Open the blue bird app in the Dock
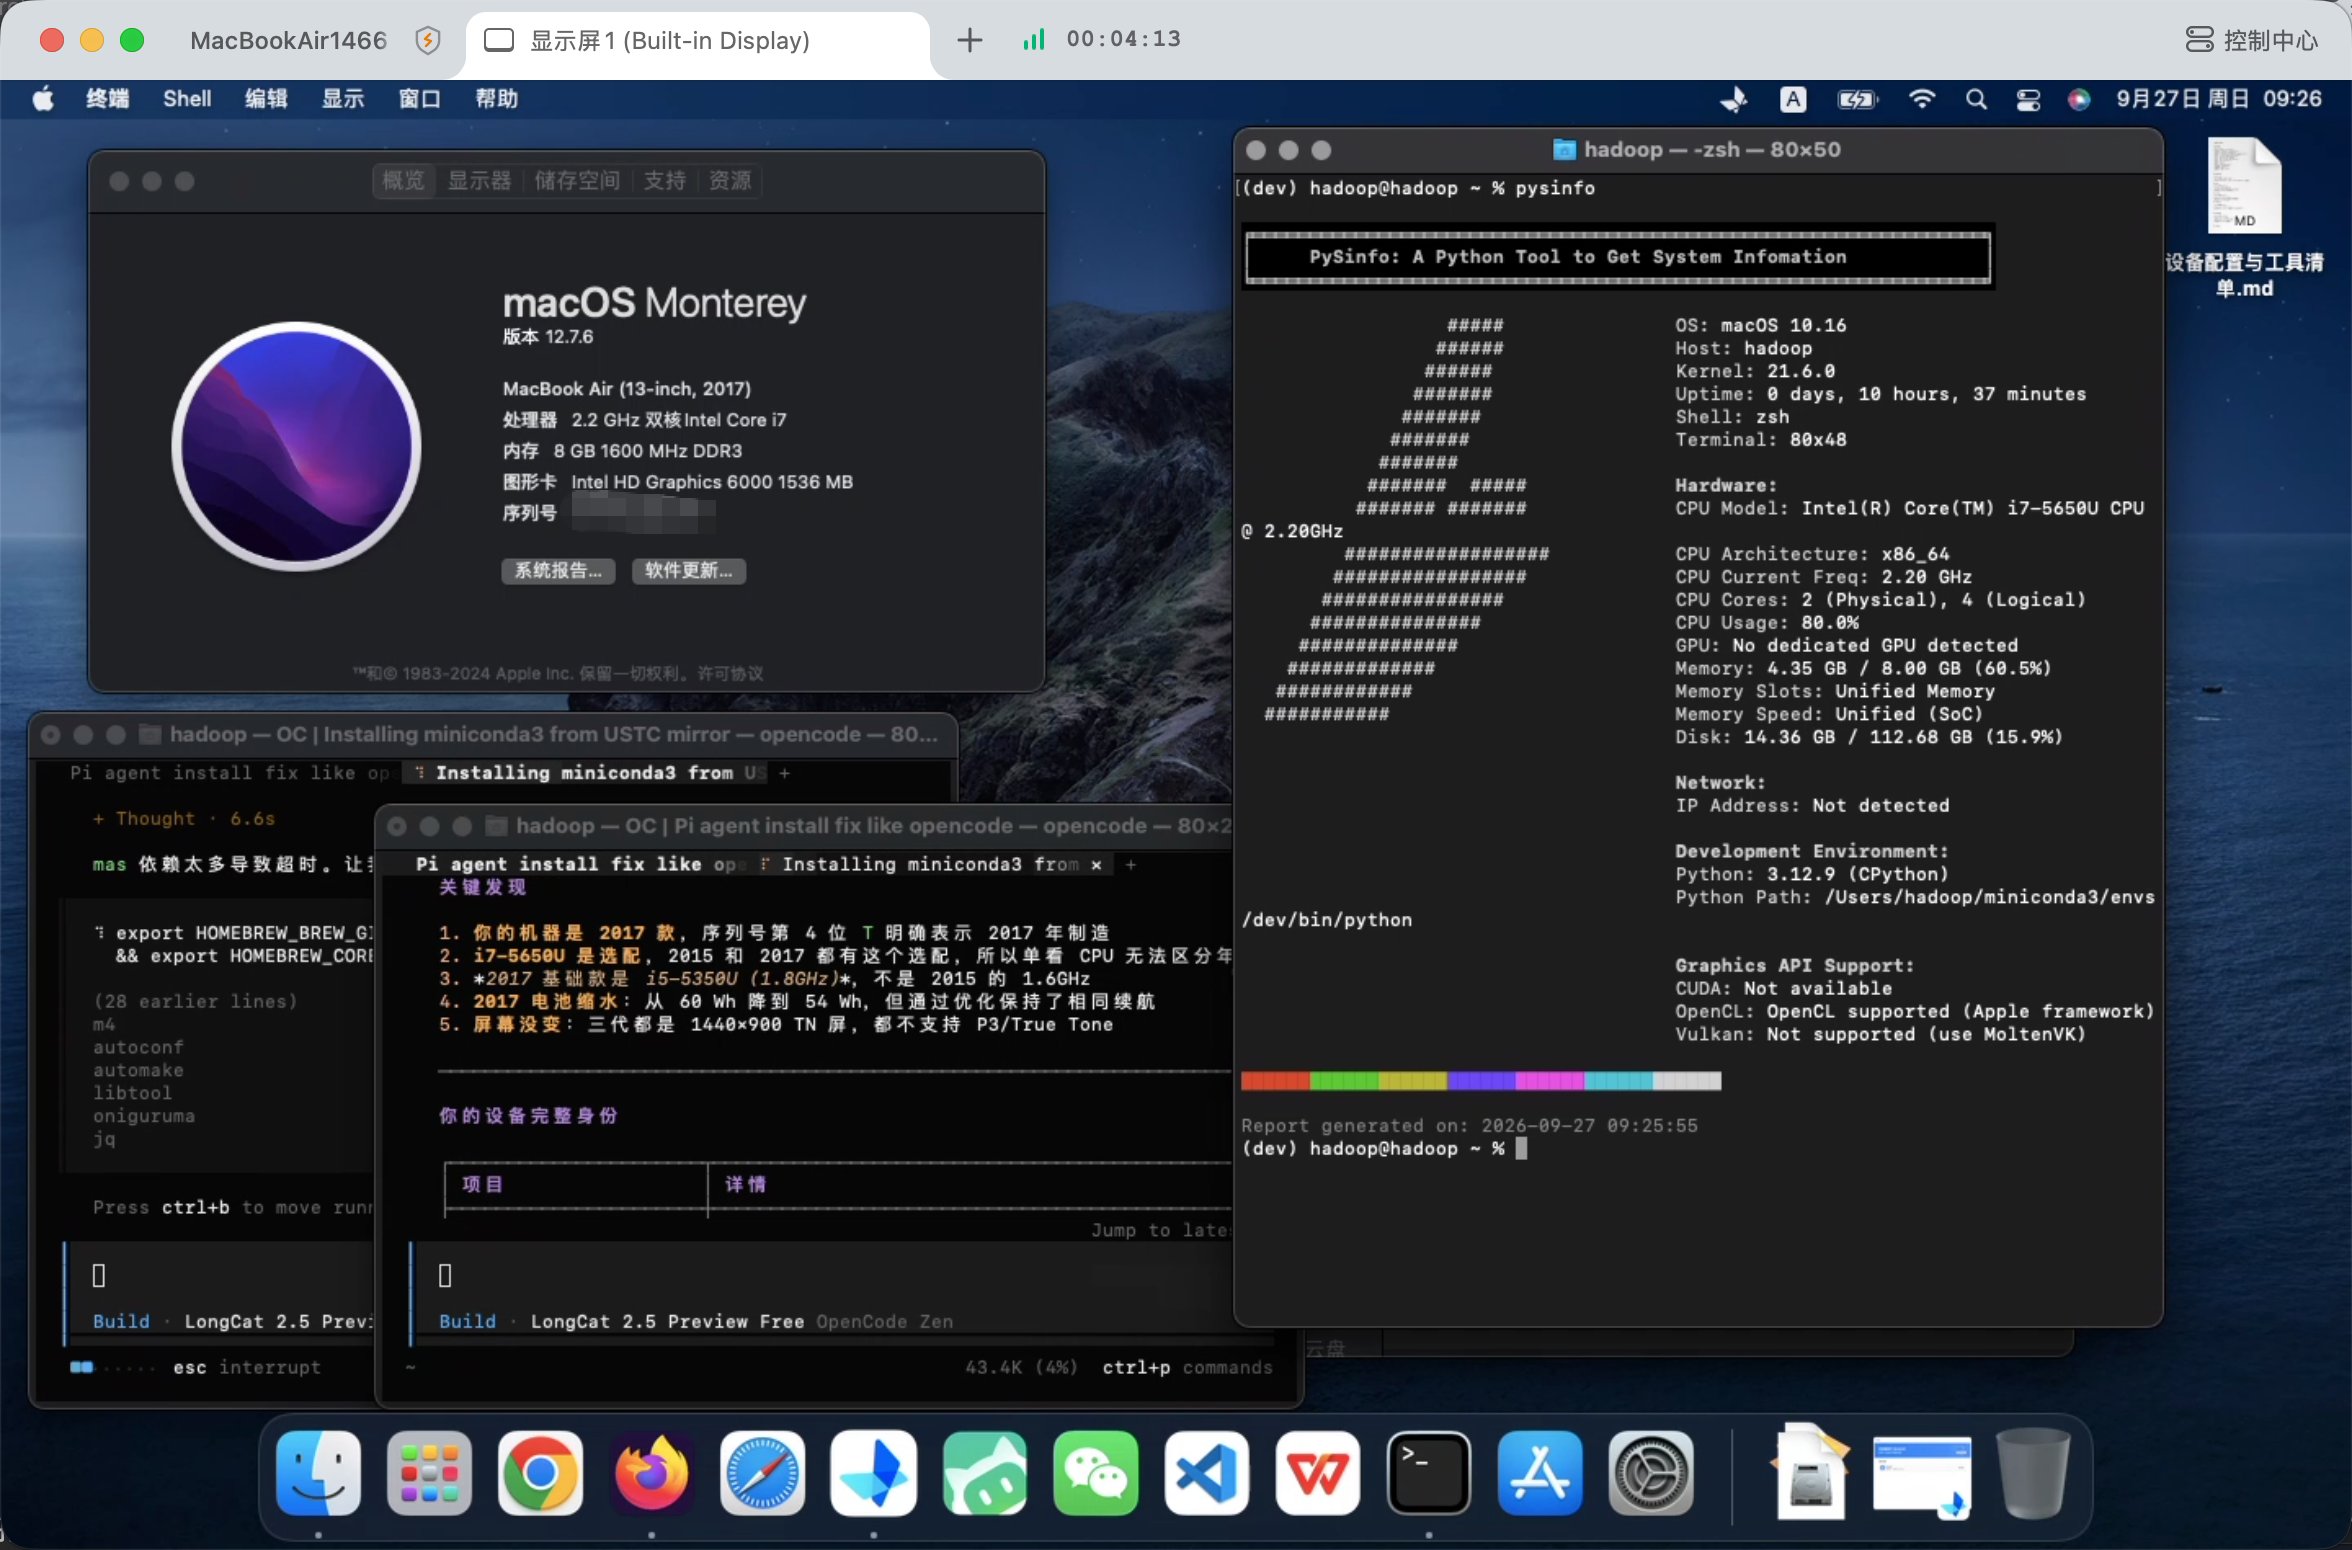 (x=873, y=1473)
